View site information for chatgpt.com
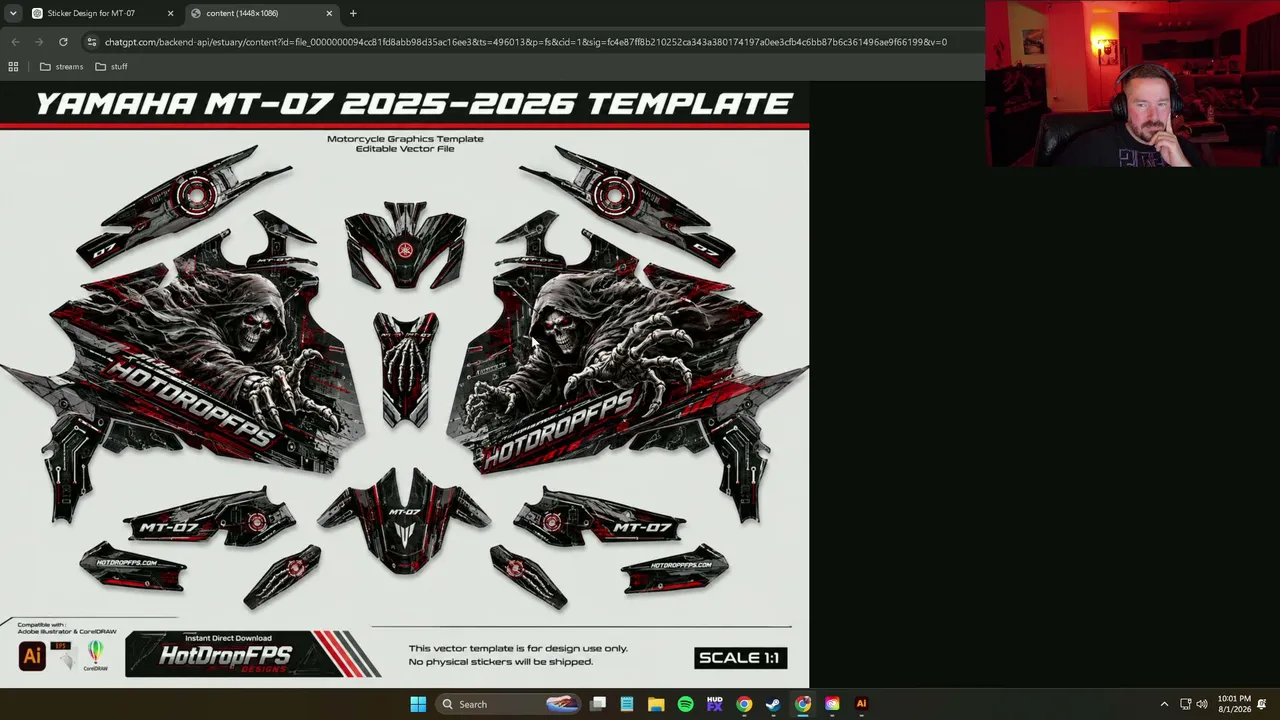The image size is (1280, 720). [x=92, y=42]
